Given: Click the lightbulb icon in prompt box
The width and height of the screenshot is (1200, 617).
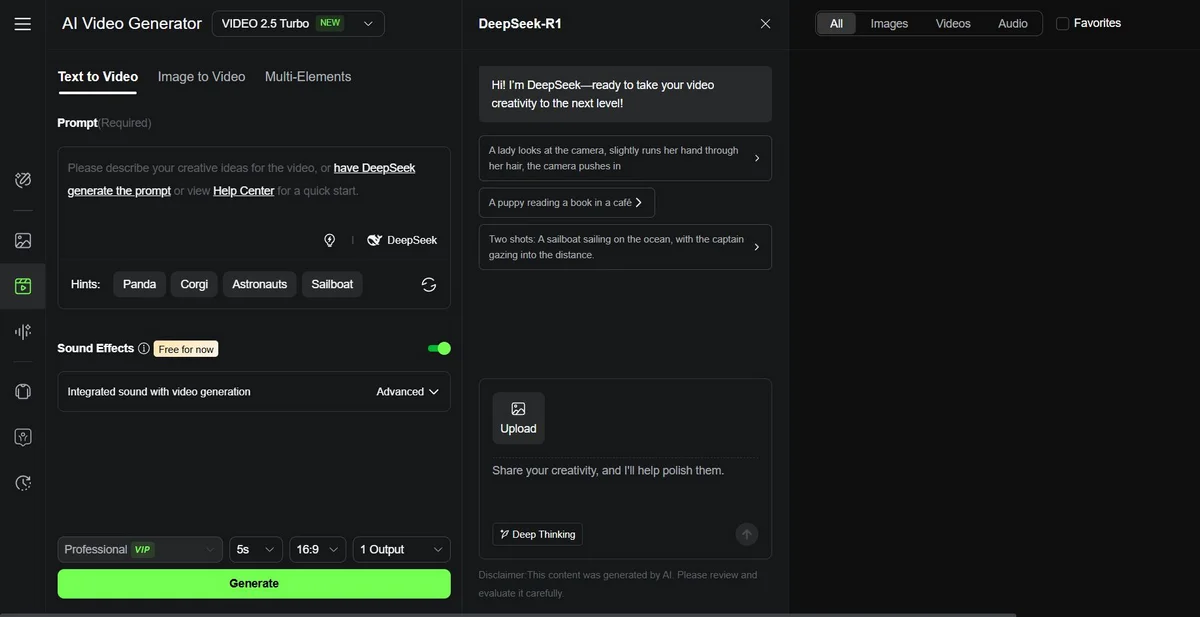Looking at the screenshot, I should pyautogui.click(x=329, y=241).
